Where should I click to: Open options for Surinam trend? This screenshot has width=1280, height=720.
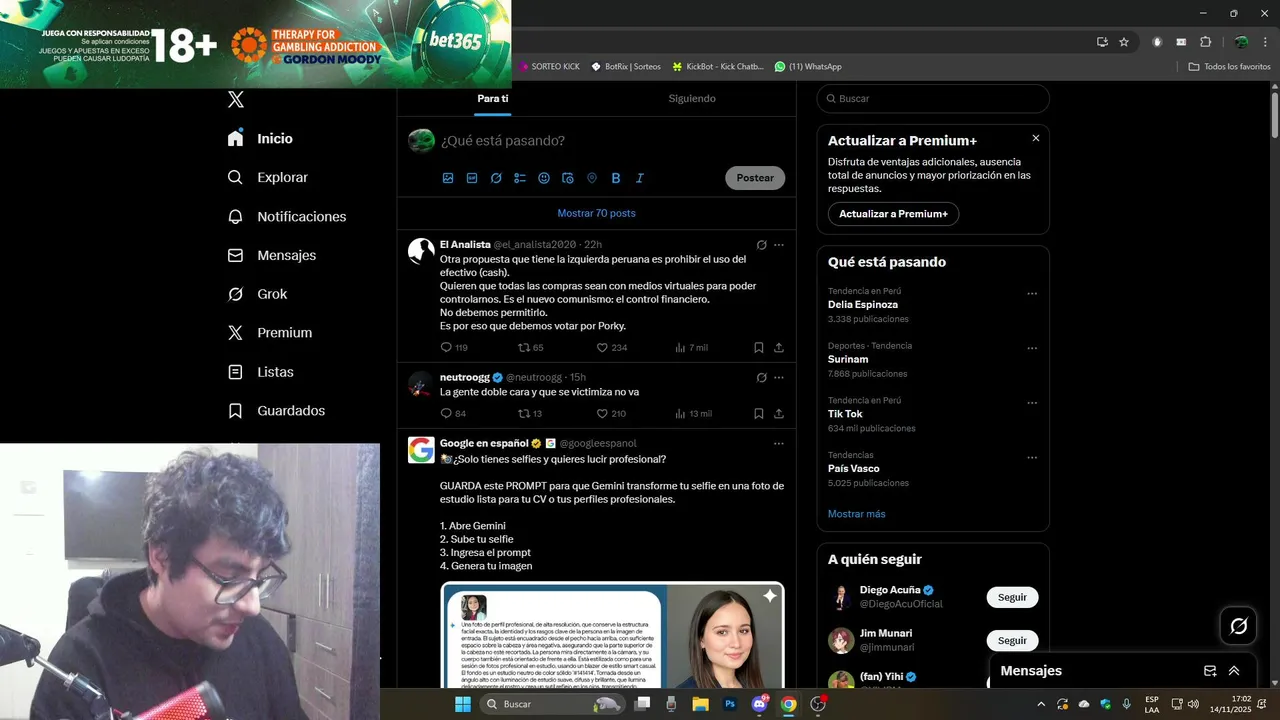pyautogui.click(x=1032, y=349)
